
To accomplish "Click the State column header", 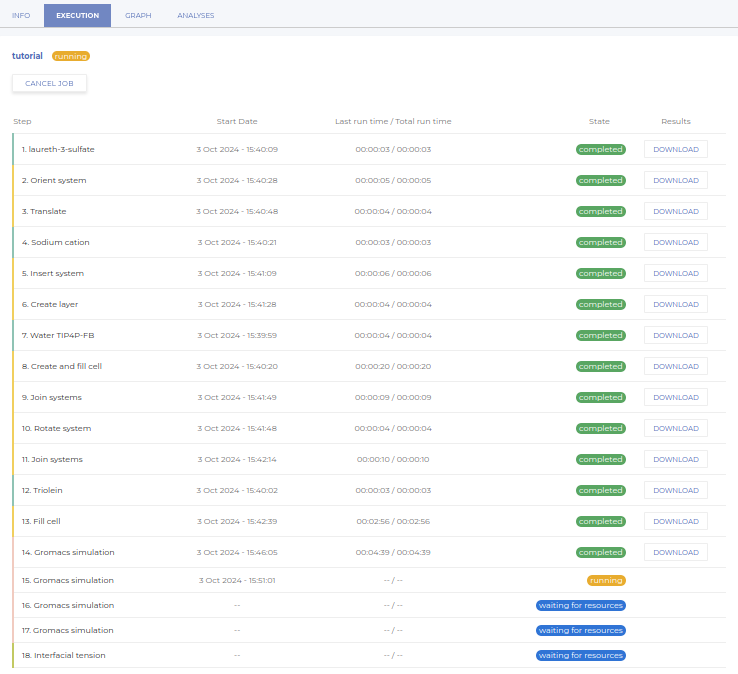I will [x=599, y=121].
